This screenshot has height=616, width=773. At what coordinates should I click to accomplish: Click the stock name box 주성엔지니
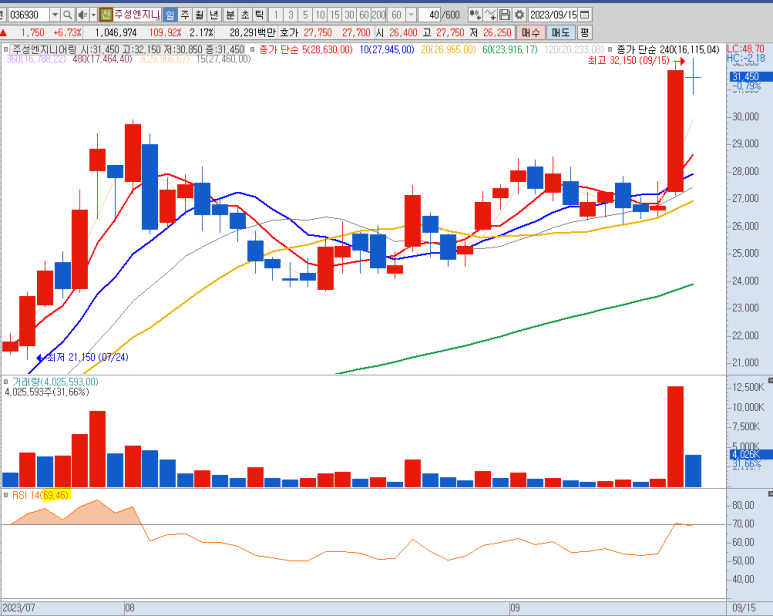pos(137,15)
